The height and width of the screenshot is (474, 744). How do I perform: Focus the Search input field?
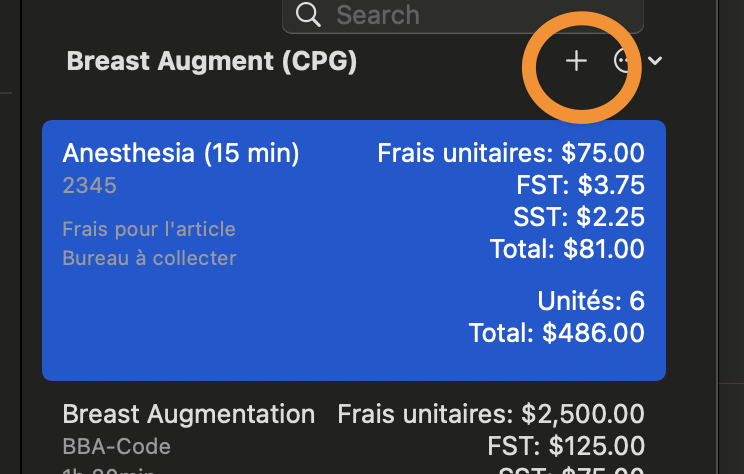tap(463, 15)
